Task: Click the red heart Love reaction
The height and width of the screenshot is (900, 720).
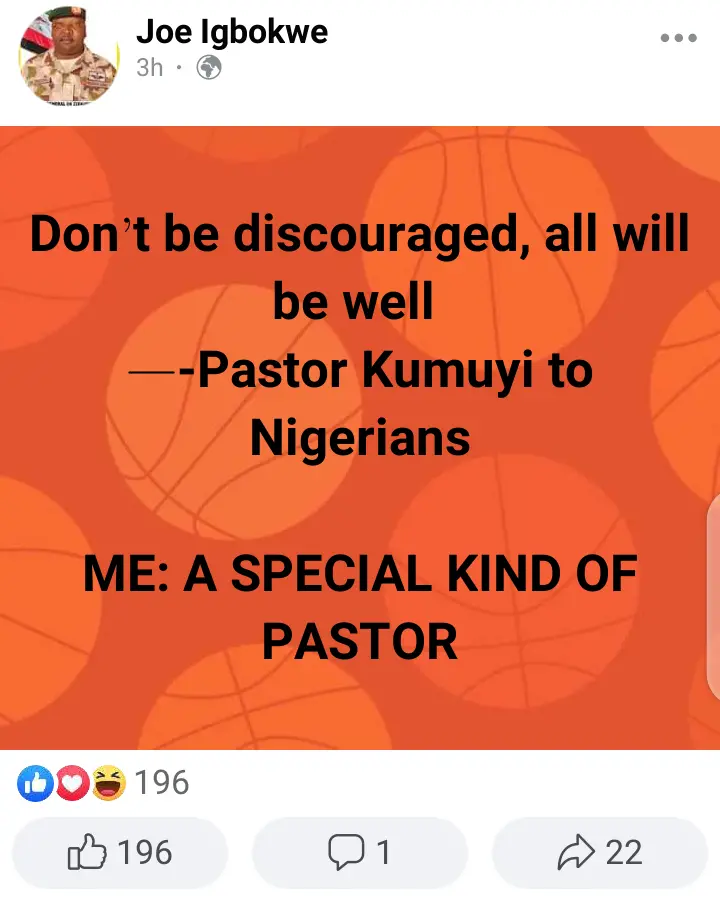Action: [72, 783]
